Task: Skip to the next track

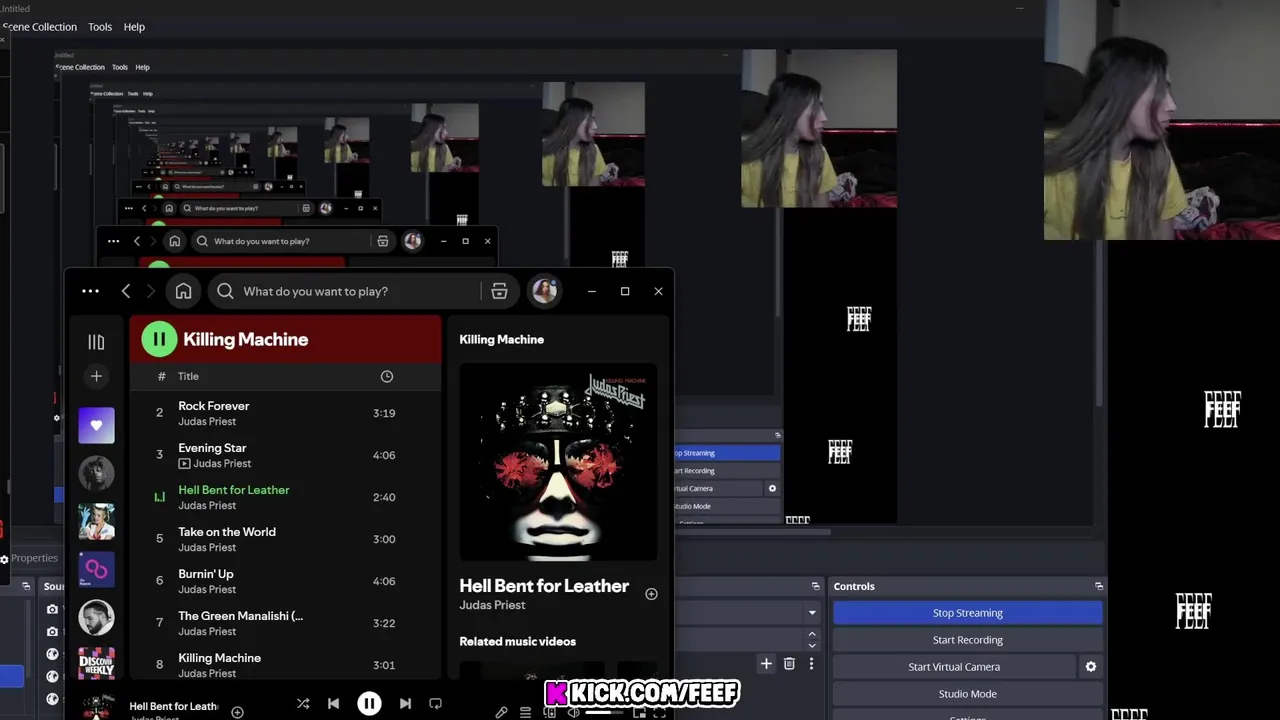Action: pos(405,704)
